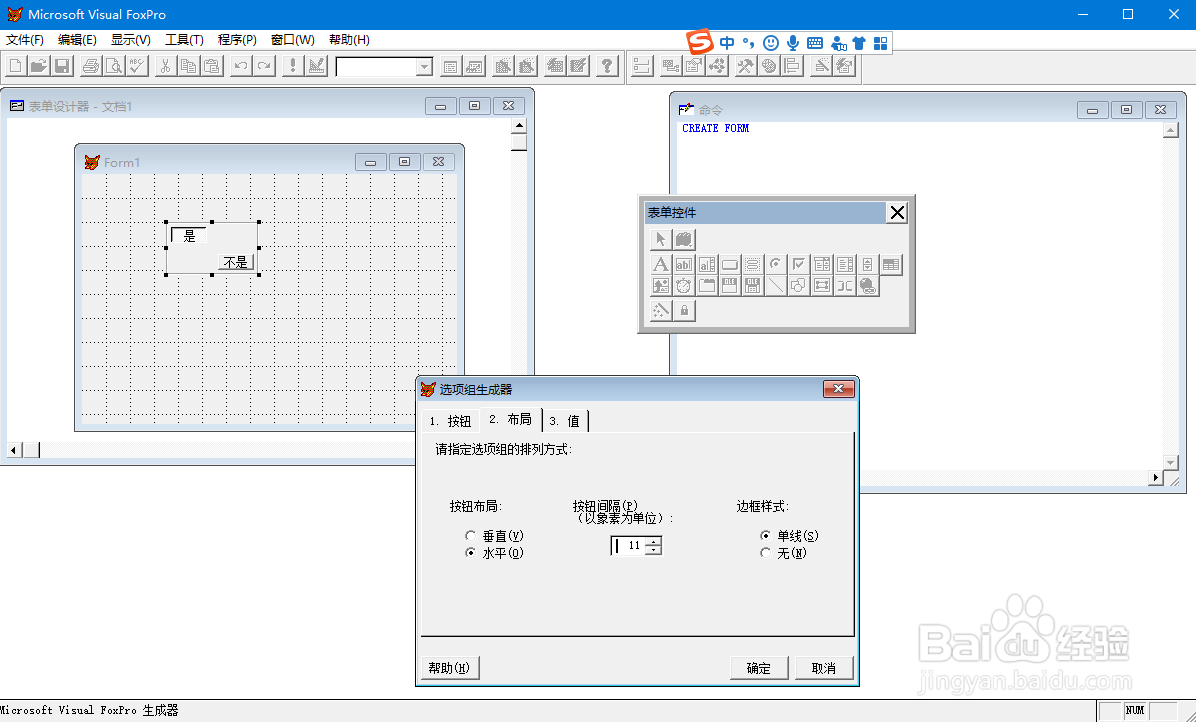
Task: Select the Spinner control tool
Action: [867, 265]
